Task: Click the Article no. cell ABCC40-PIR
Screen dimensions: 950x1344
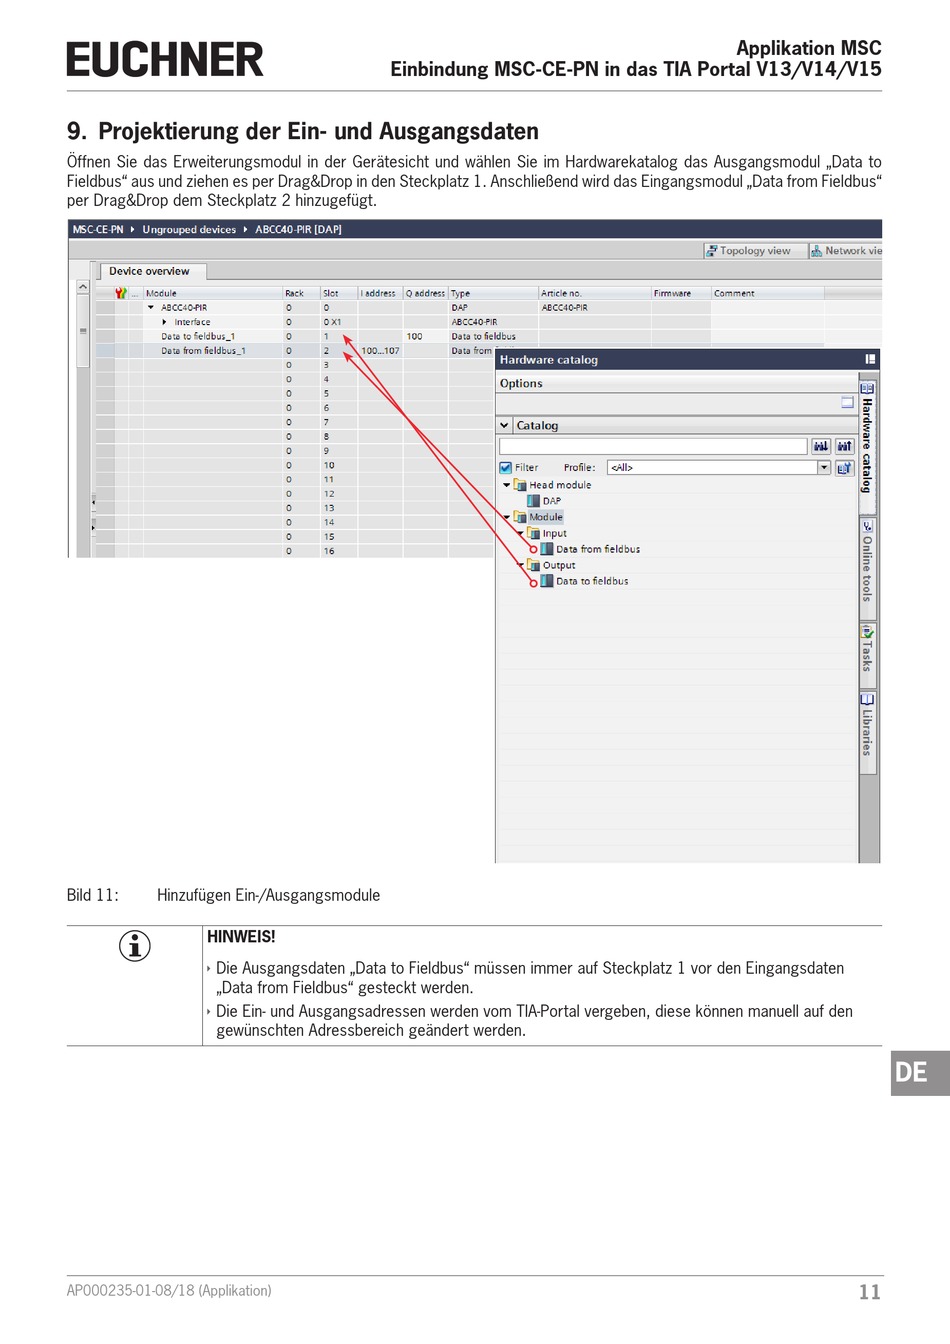Action: pyautogui.click(x=595, y=308)
